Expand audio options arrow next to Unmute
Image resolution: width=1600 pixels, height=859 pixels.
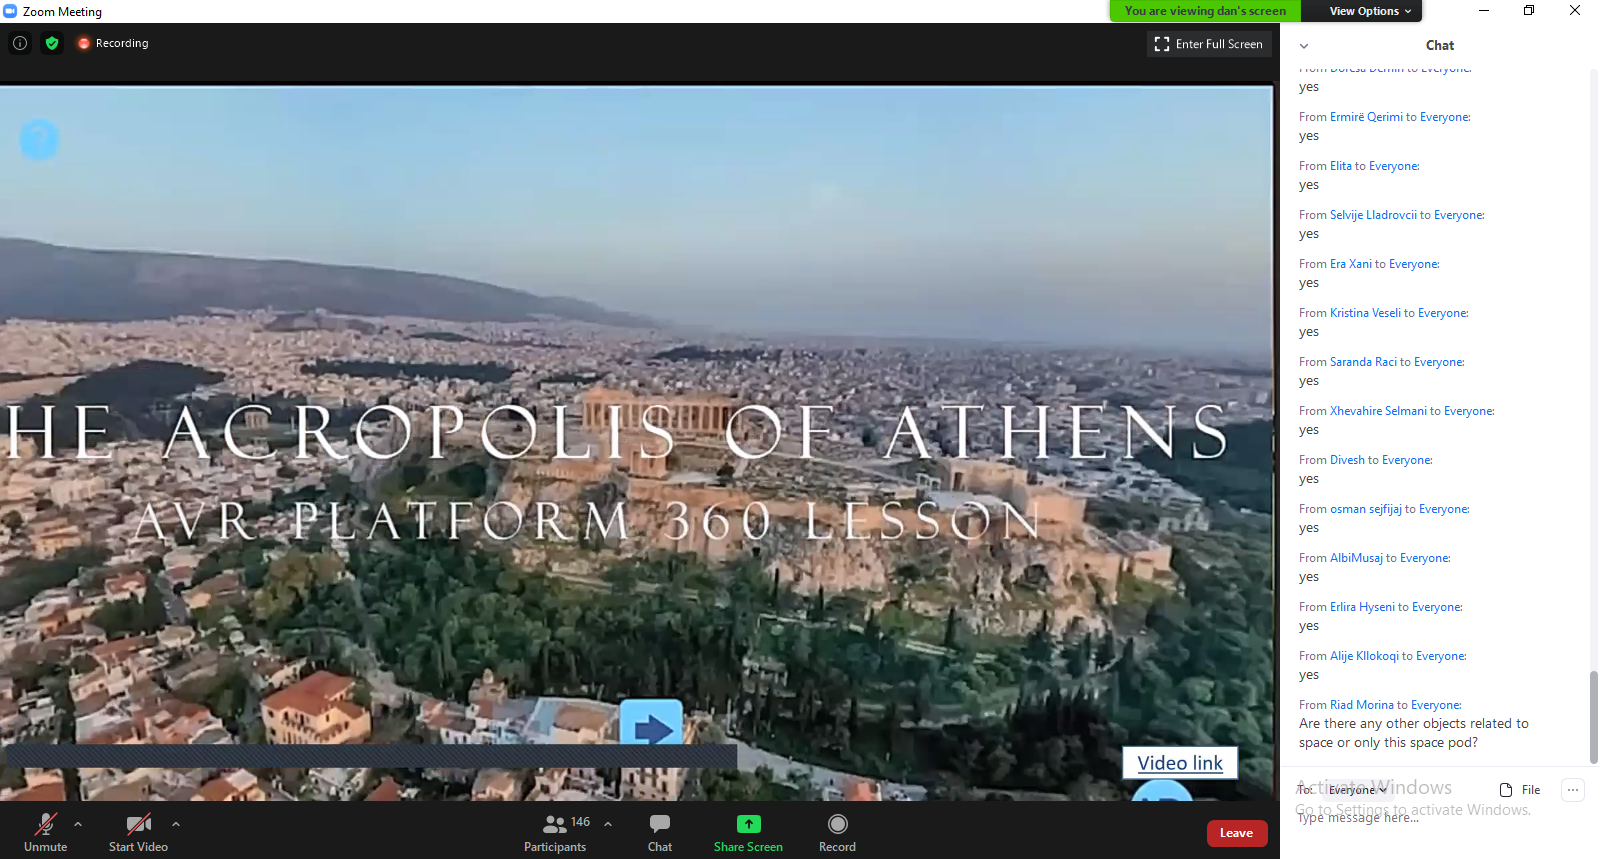coord(78,825)
